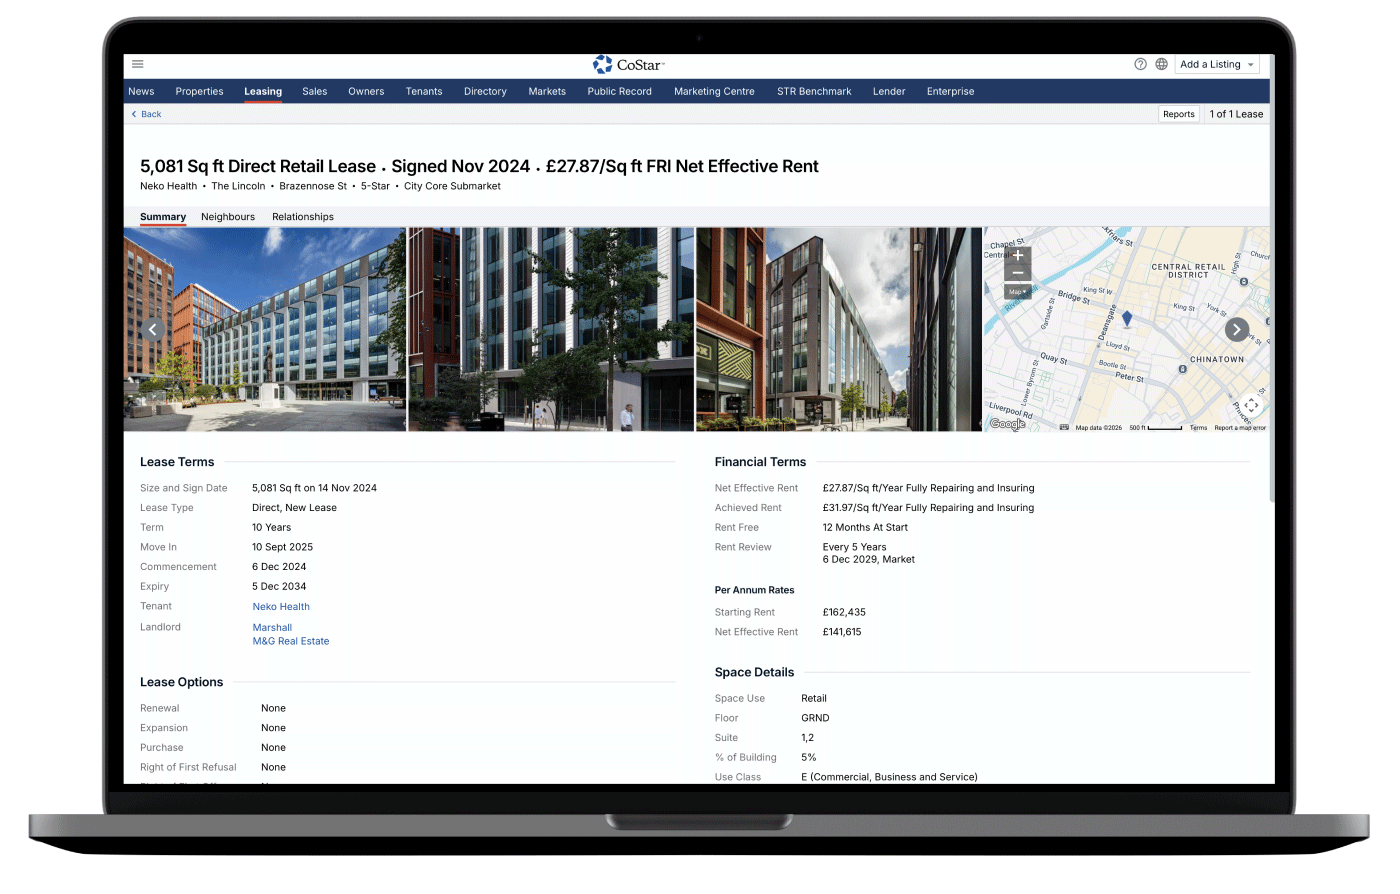
Task: Open the Neko Health tenant link
Action: click(281, 607)
